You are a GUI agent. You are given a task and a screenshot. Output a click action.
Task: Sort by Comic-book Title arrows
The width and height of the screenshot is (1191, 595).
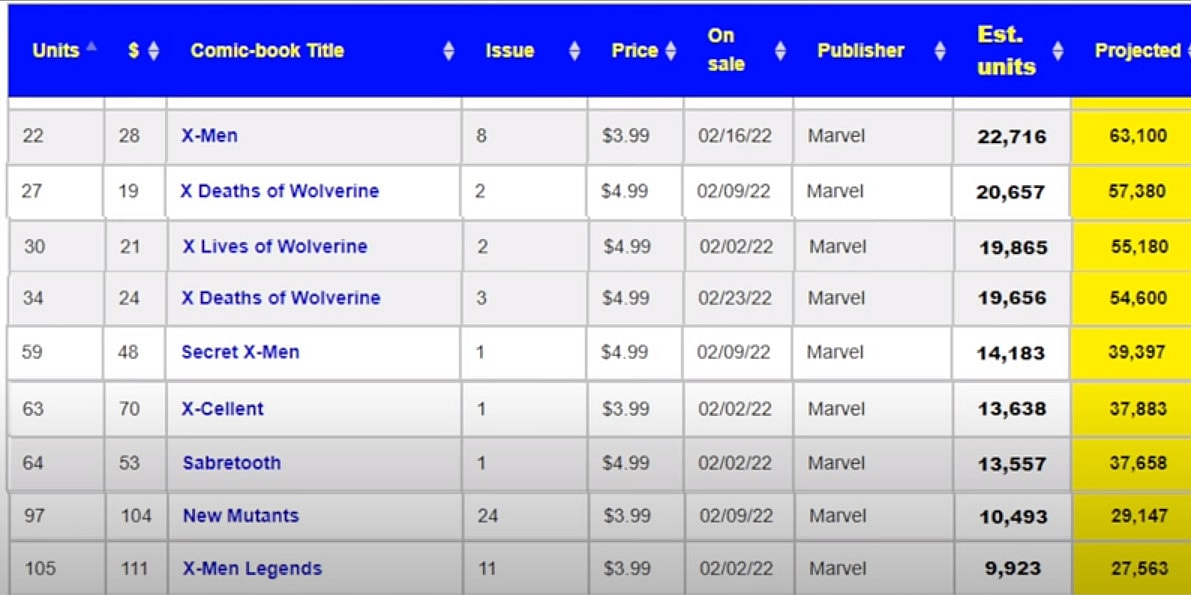coord(449,50)
